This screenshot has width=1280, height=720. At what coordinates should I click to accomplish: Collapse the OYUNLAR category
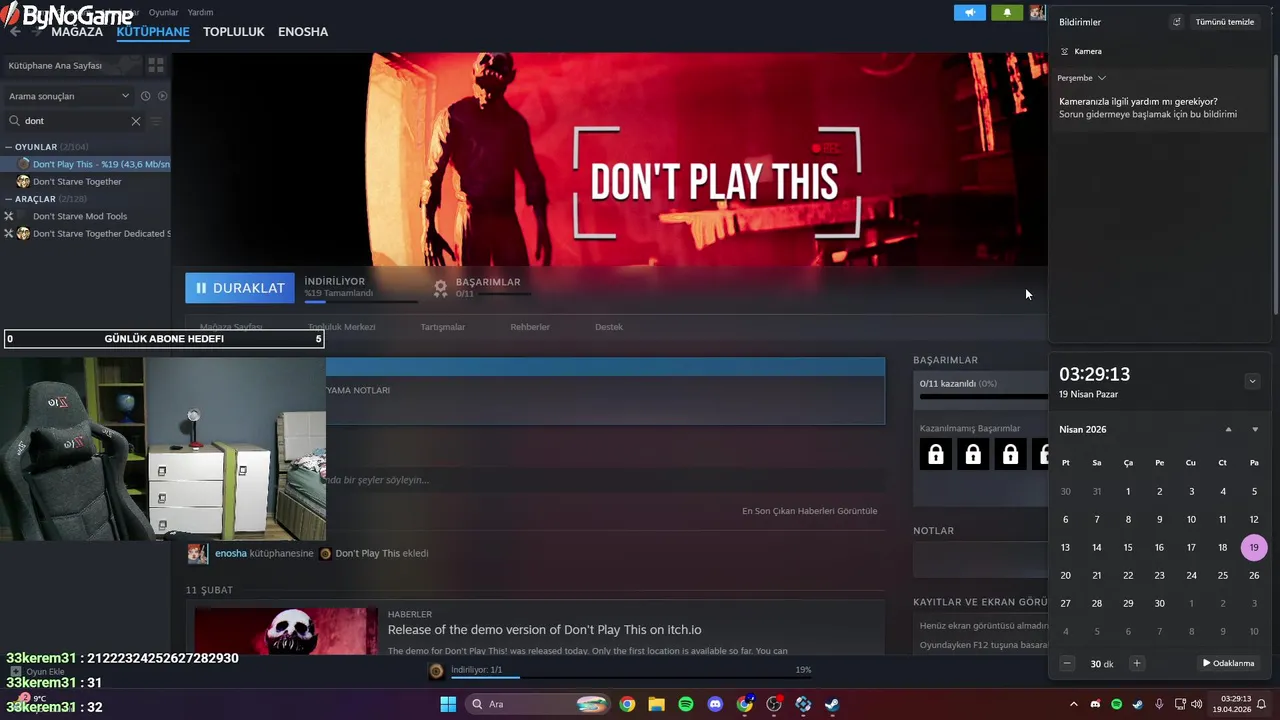pyautogui.click(x=9, y=147)
